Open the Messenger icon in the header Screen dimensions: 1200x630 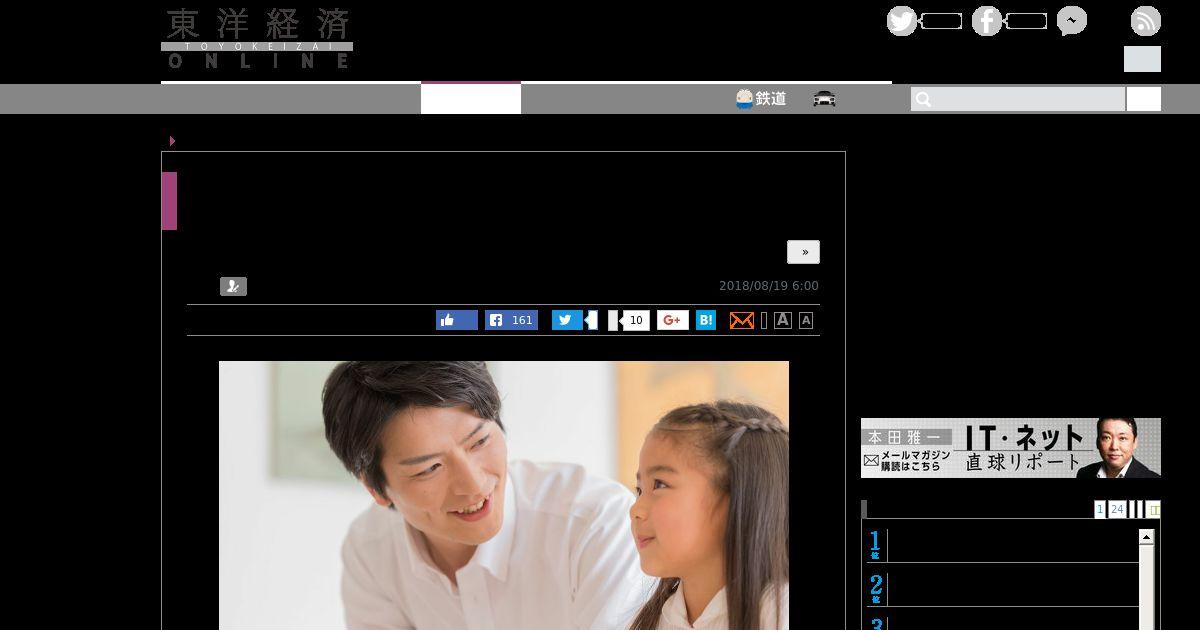pyautogui.click(x=1072, y=21)
